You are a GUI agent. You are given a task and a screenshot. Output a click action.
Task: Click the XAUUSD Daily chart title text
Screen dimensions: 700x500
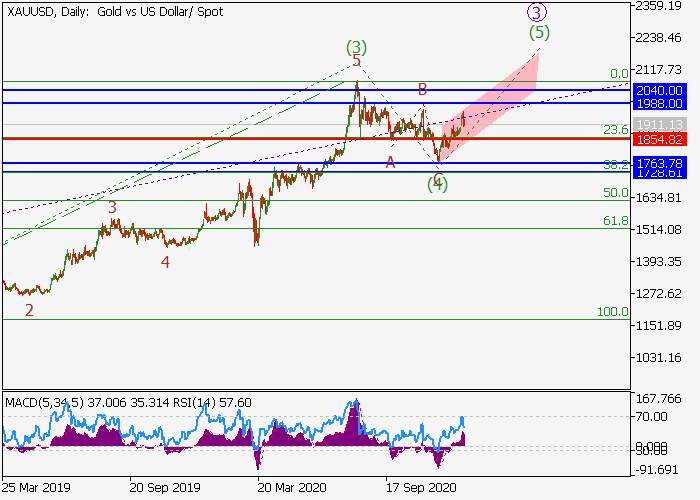[115, 12]
